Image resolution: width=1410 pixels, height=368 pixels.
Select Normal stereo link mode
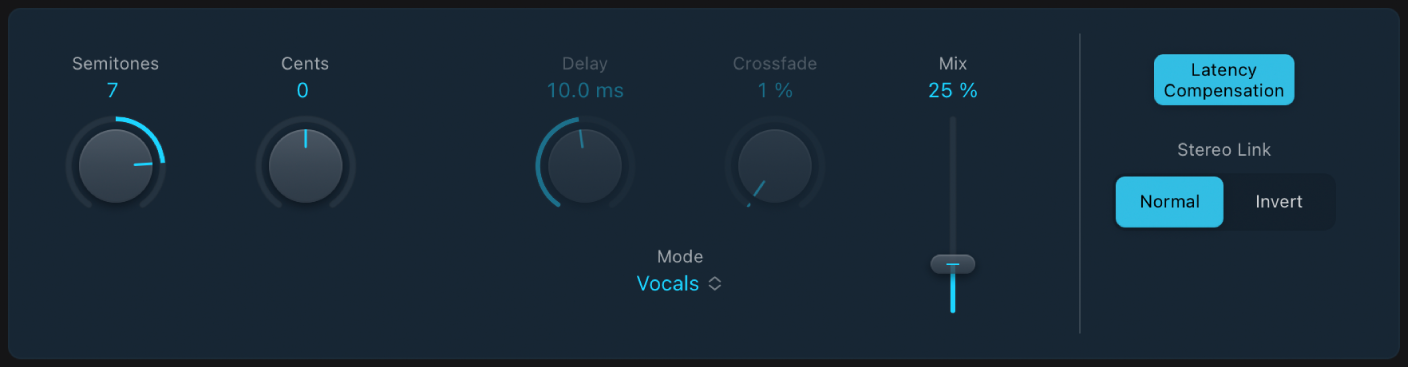point(1169,202)
